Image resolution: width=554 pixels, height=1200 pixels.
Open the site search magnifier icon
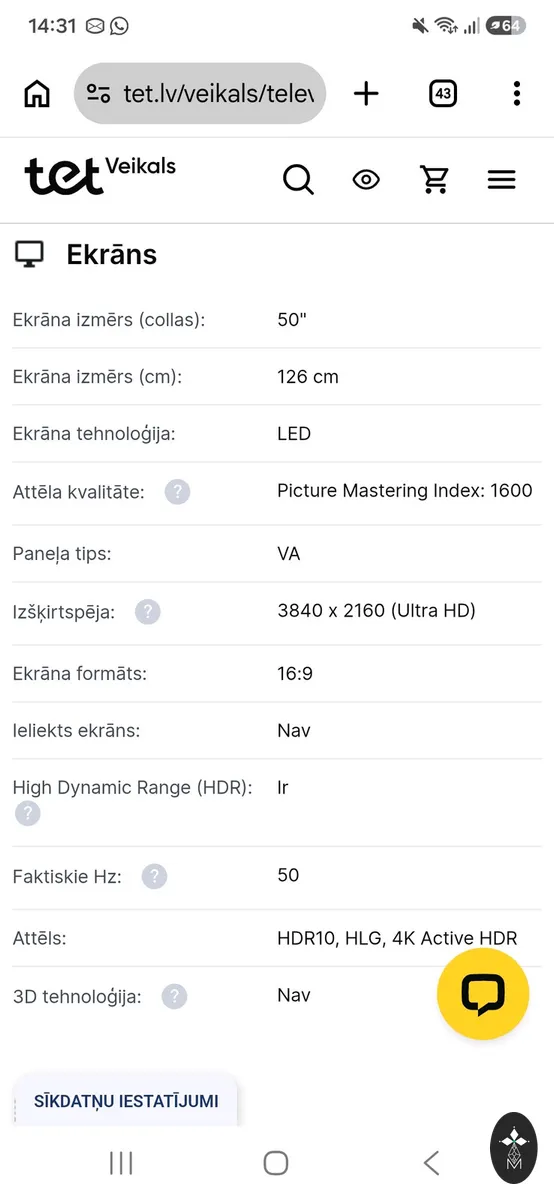pos(298,180)
